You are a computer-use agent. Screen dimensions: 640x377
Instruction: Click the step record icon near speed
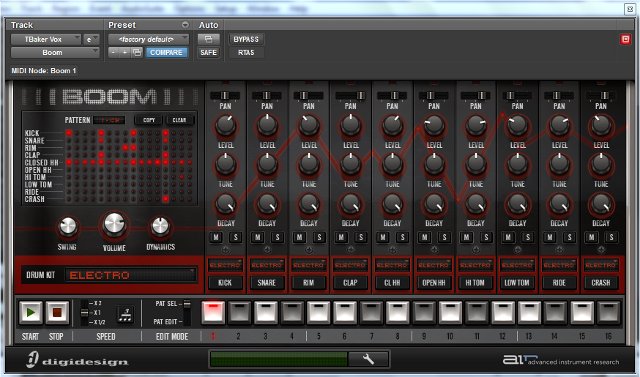(126, 314)
